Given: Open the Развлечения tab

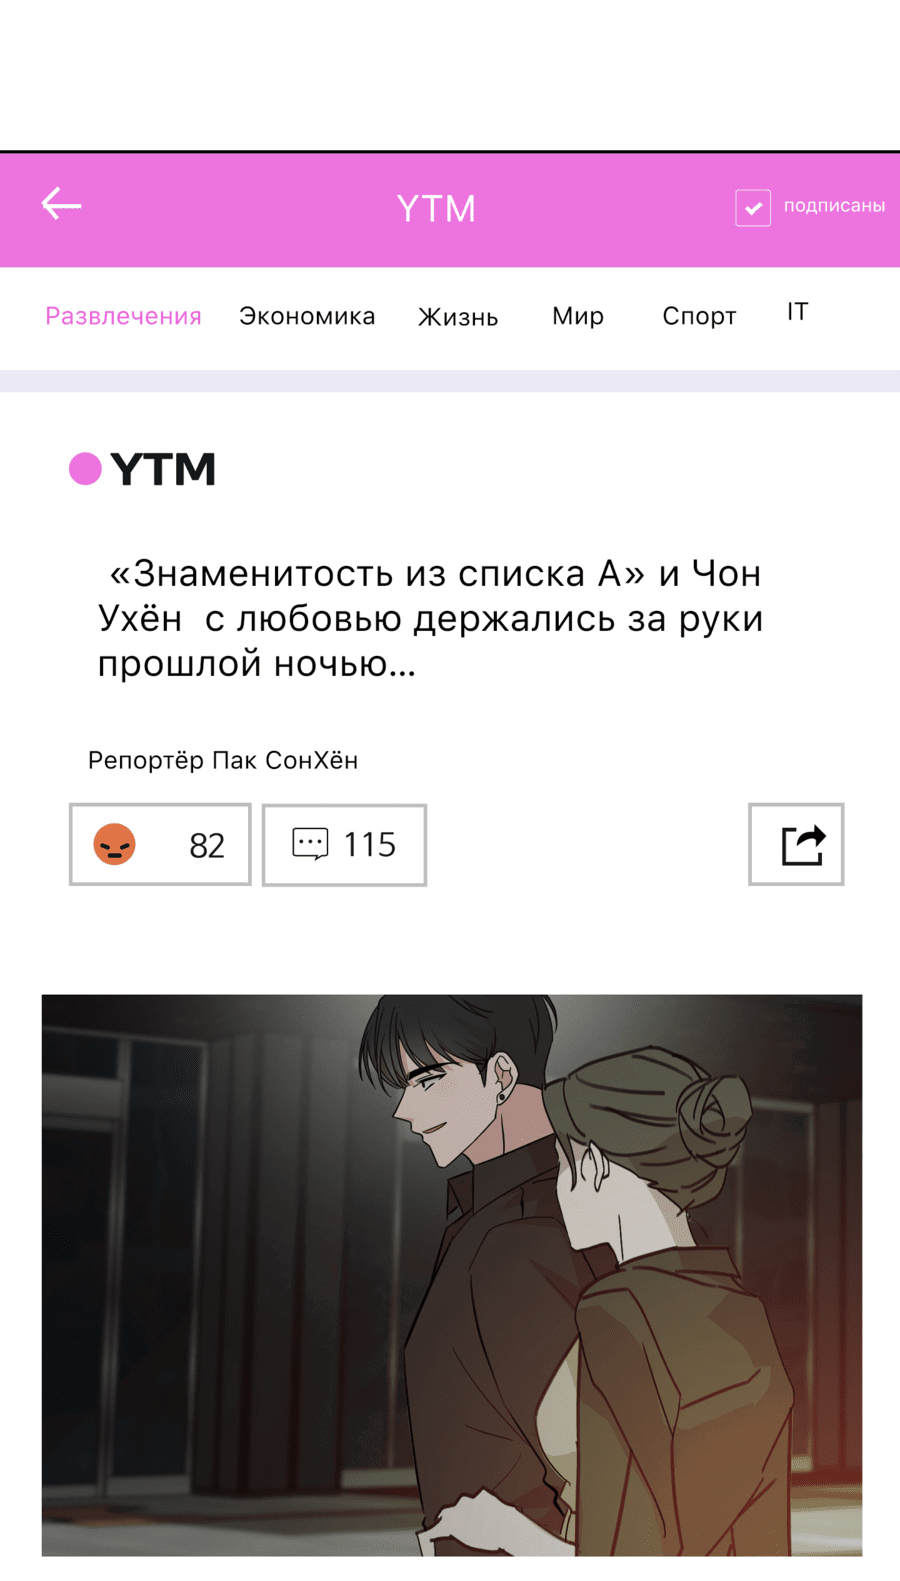Looking at the screenshot, I should (123, 316).
